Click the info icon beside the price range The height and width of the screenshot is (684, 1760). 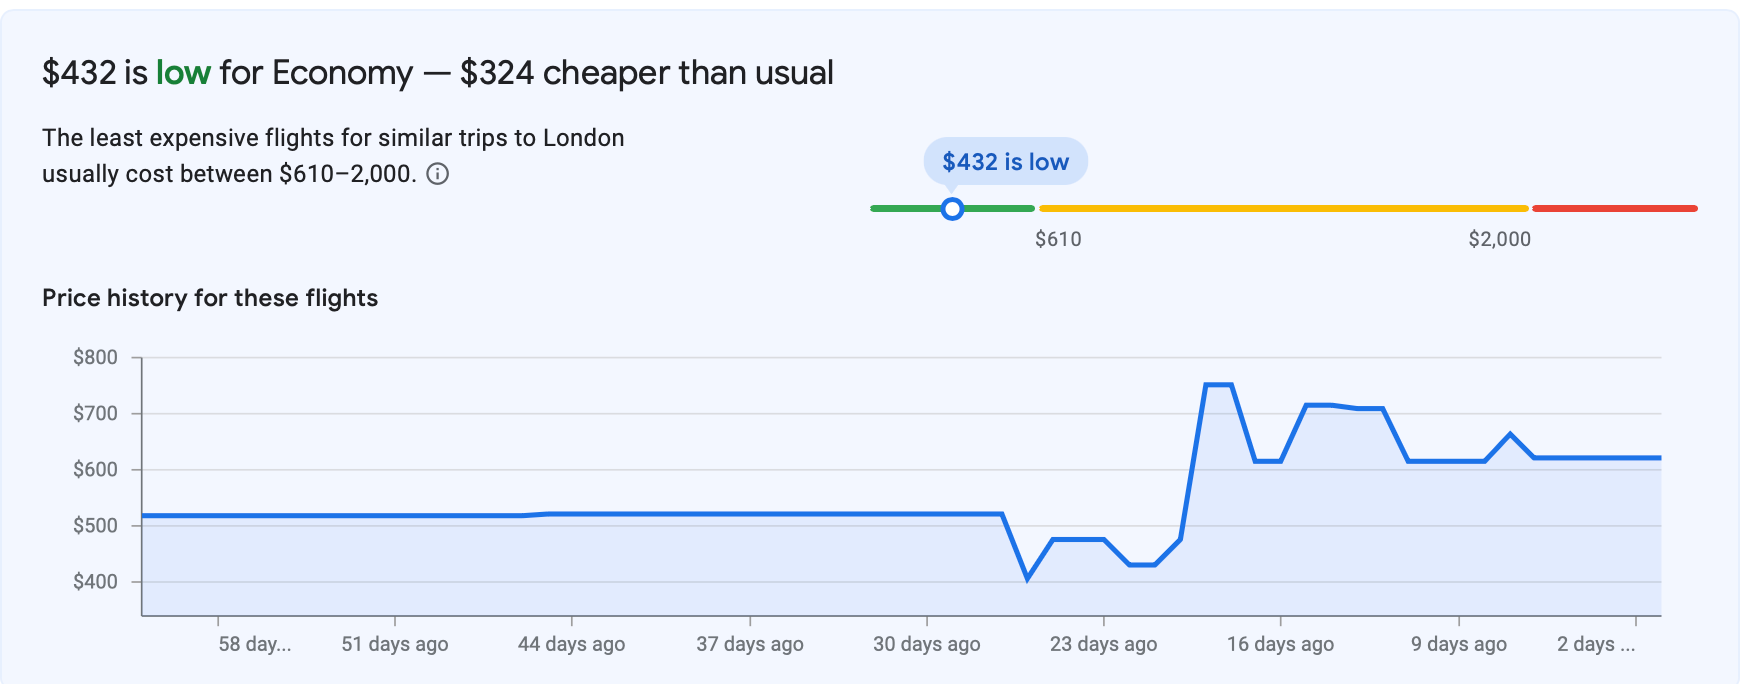click(438, 174)
